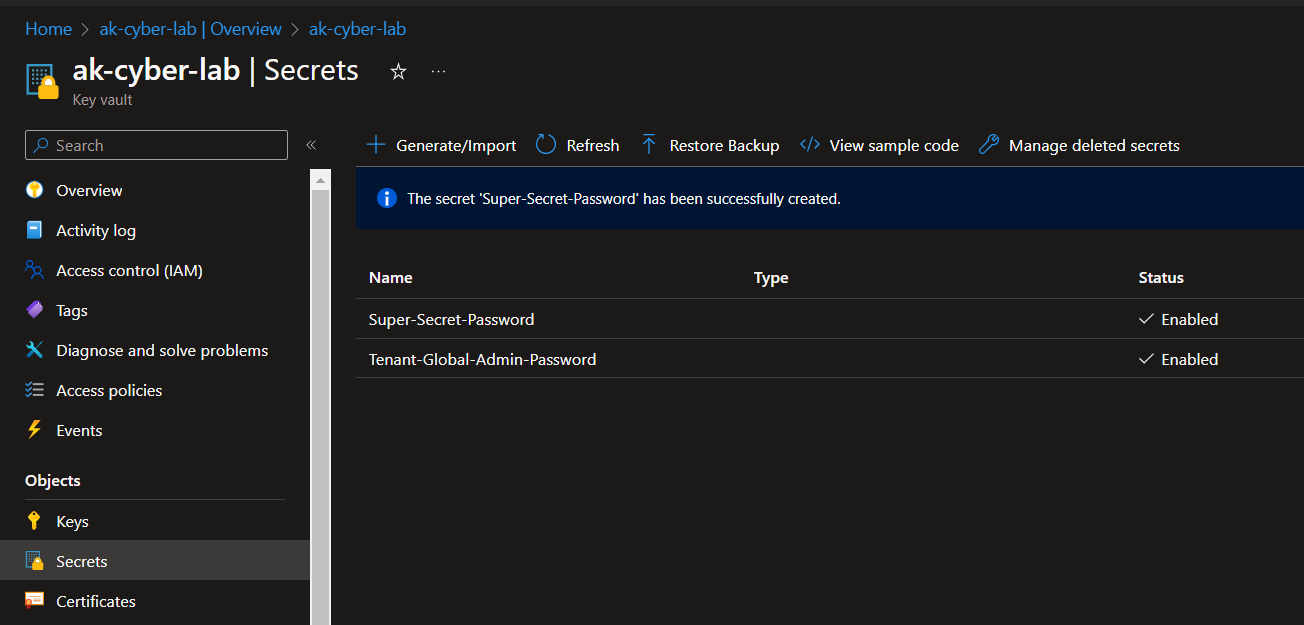Click View sample code label
The image size is (1304, 625).
(x=894, y=146)
